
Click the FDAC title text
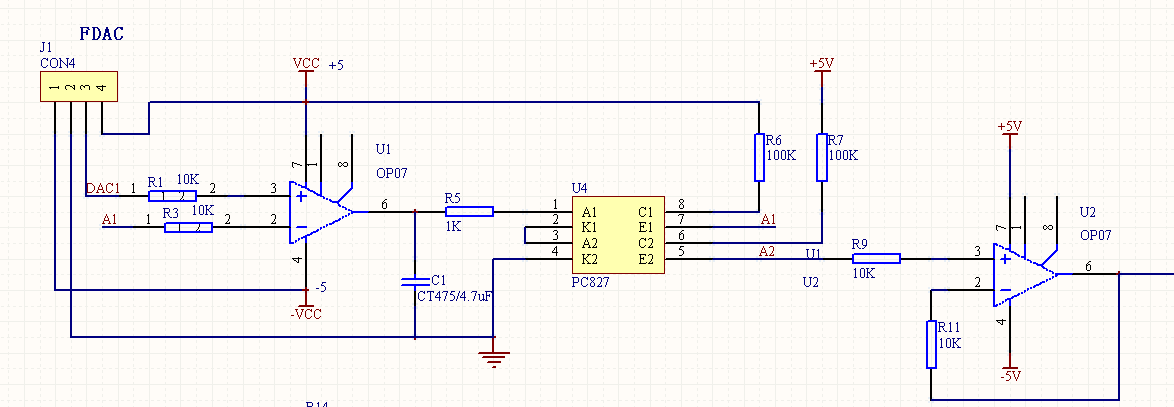(102, 34)
